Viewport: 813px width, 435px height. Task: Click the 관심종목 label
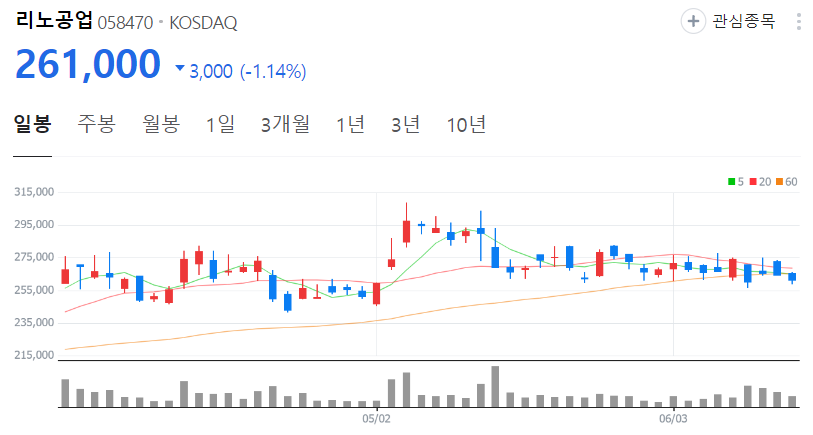[x=744, y=21]
